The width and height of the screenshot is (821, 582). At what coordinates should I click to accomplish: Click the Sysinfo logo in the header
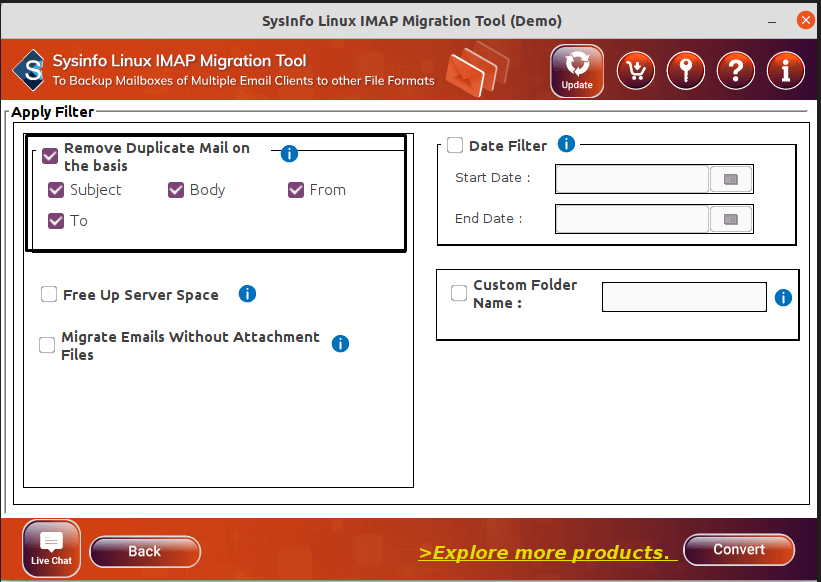(30, 70)
